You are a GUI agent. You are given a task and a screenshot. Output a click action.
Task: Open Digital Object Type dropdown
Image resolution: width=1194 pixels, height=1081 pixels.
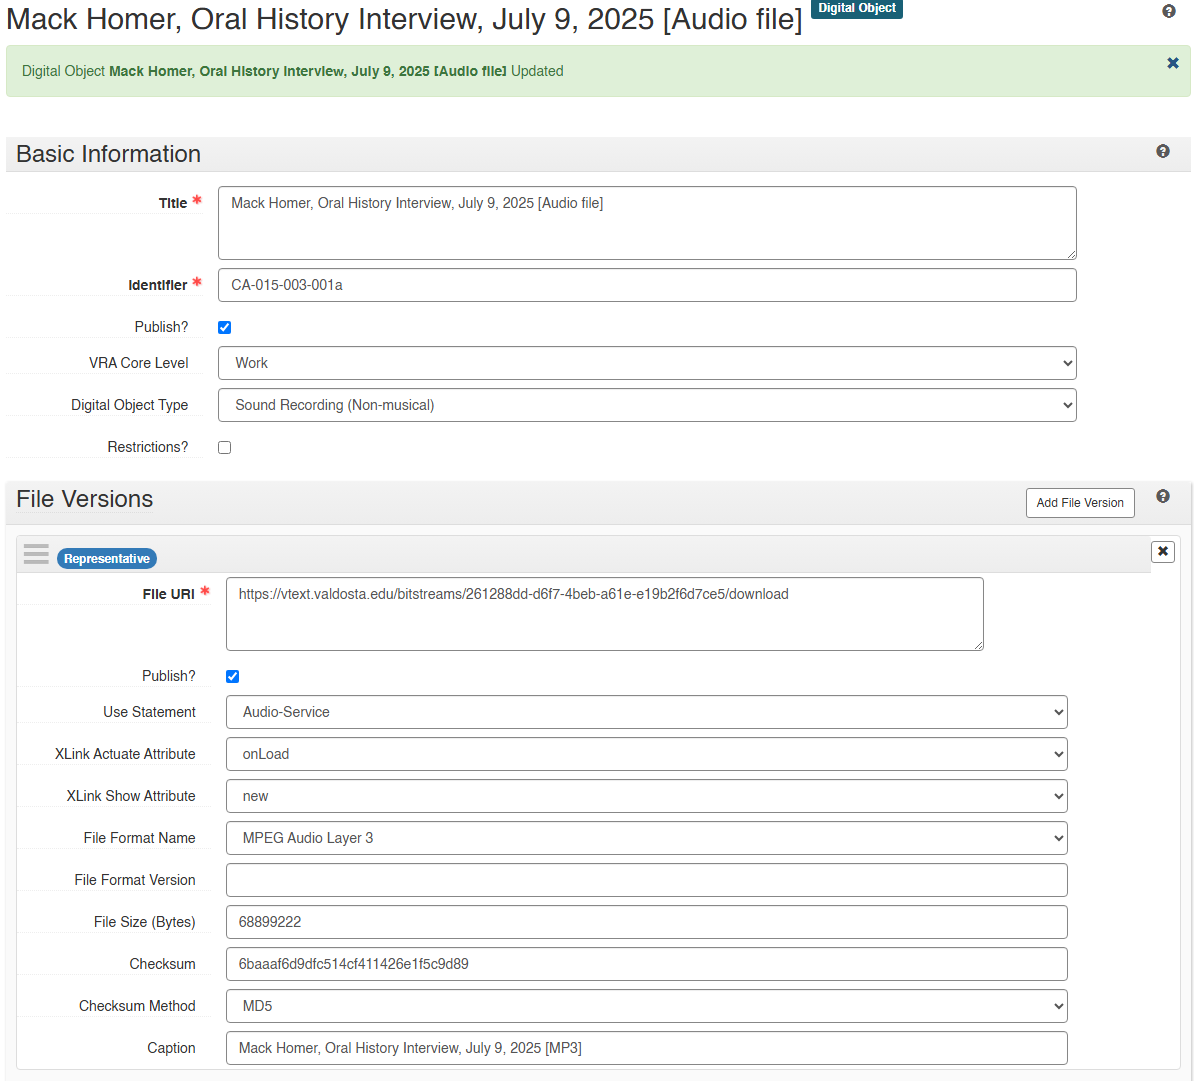point(647,405)
